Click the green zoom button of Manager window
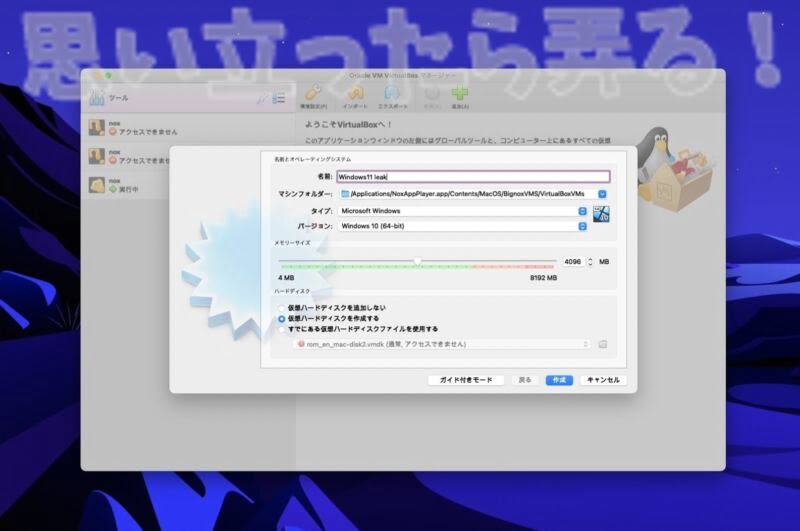The height and width of the screenshot is (531, 800). tap(108, 75)
